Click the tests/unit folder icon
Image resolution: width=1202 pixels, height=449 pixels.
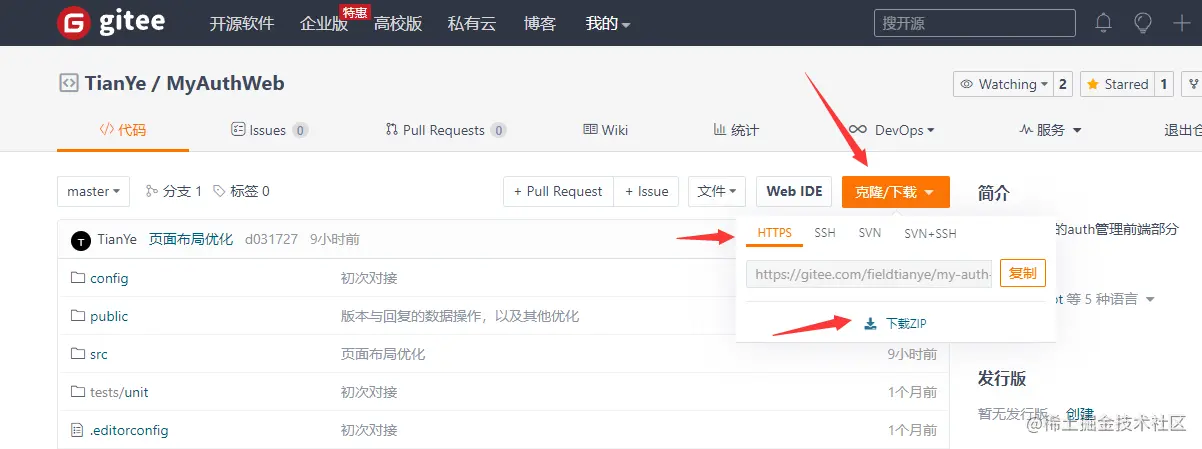coord(78,392)
